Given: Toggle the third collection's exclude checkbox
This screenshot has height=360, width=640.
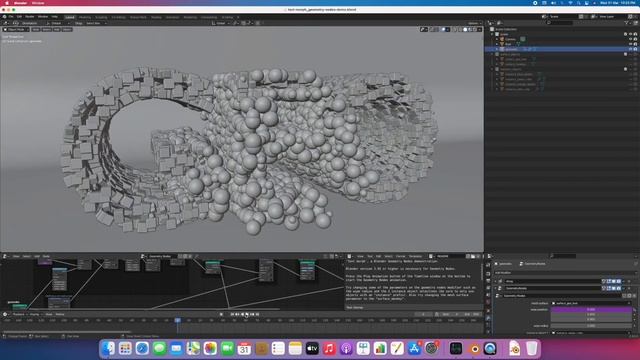Looking at the screenshot, I should [625, 69].
